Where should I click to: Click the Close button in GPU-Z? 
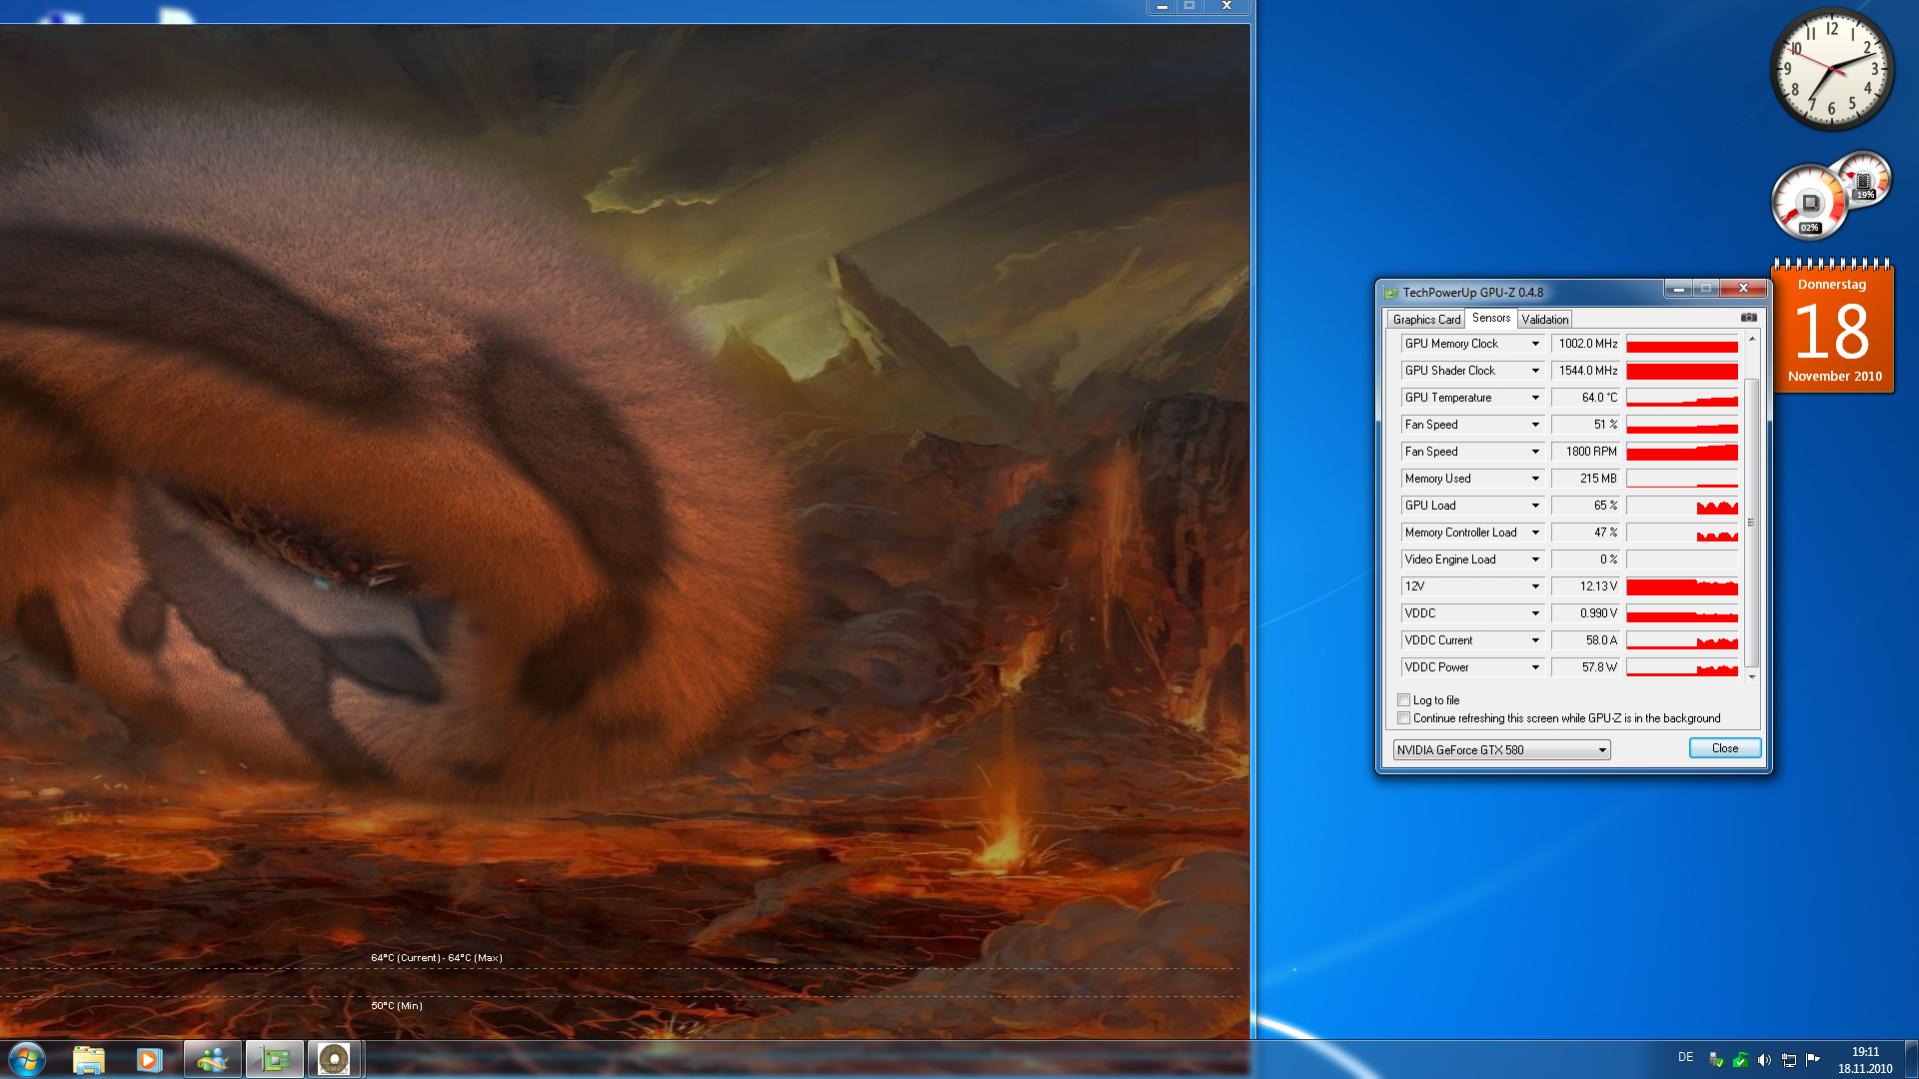1725,748
